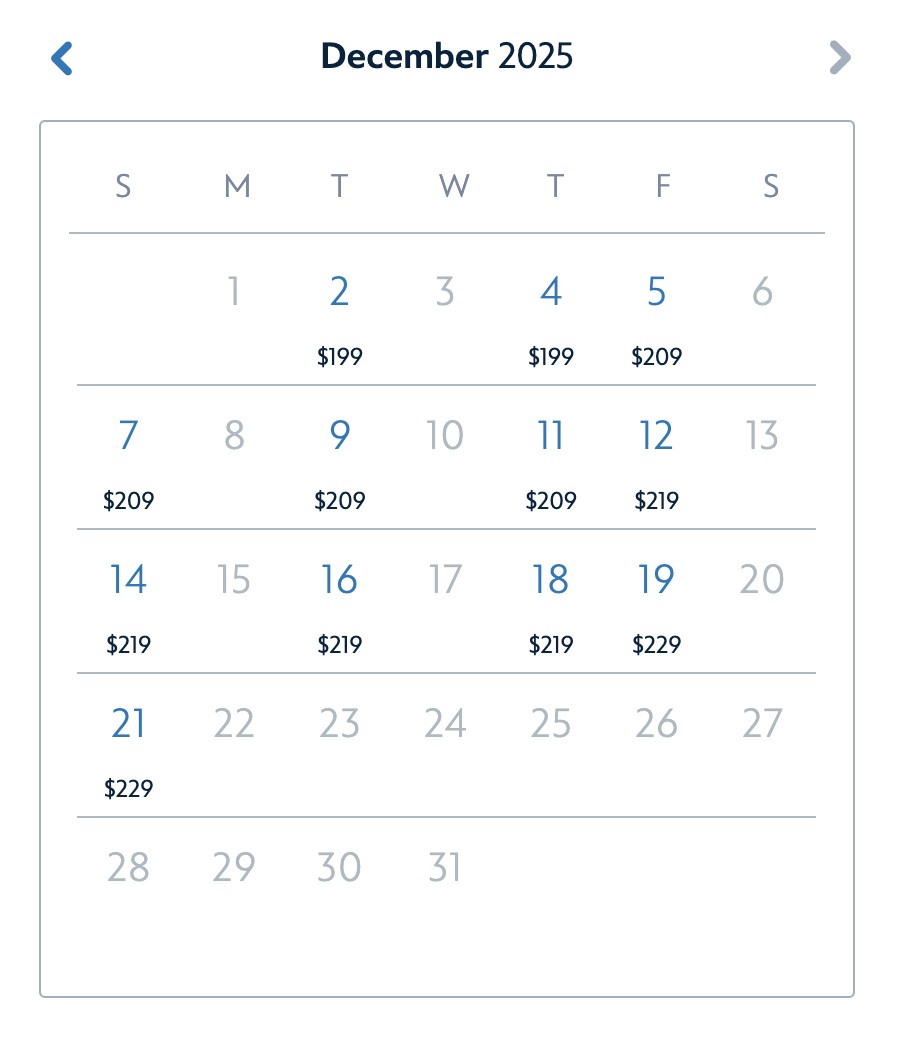
Task: Click the $219 price under December 18
Action: [551, 645]
